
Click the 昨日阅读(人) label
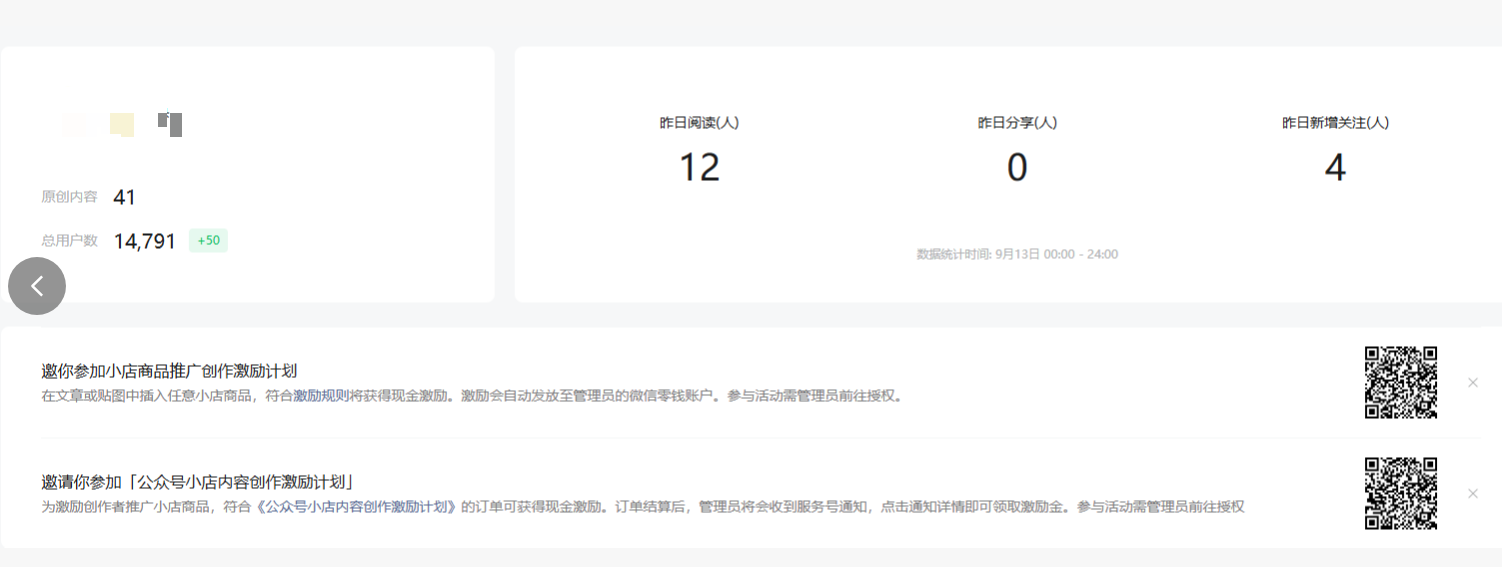click(699, 123)
